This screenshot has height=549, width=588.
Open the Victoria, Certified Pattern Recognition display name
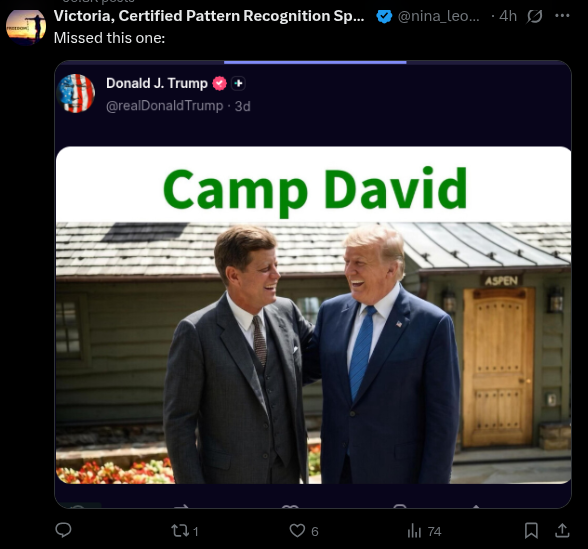(x=209, y=16)
